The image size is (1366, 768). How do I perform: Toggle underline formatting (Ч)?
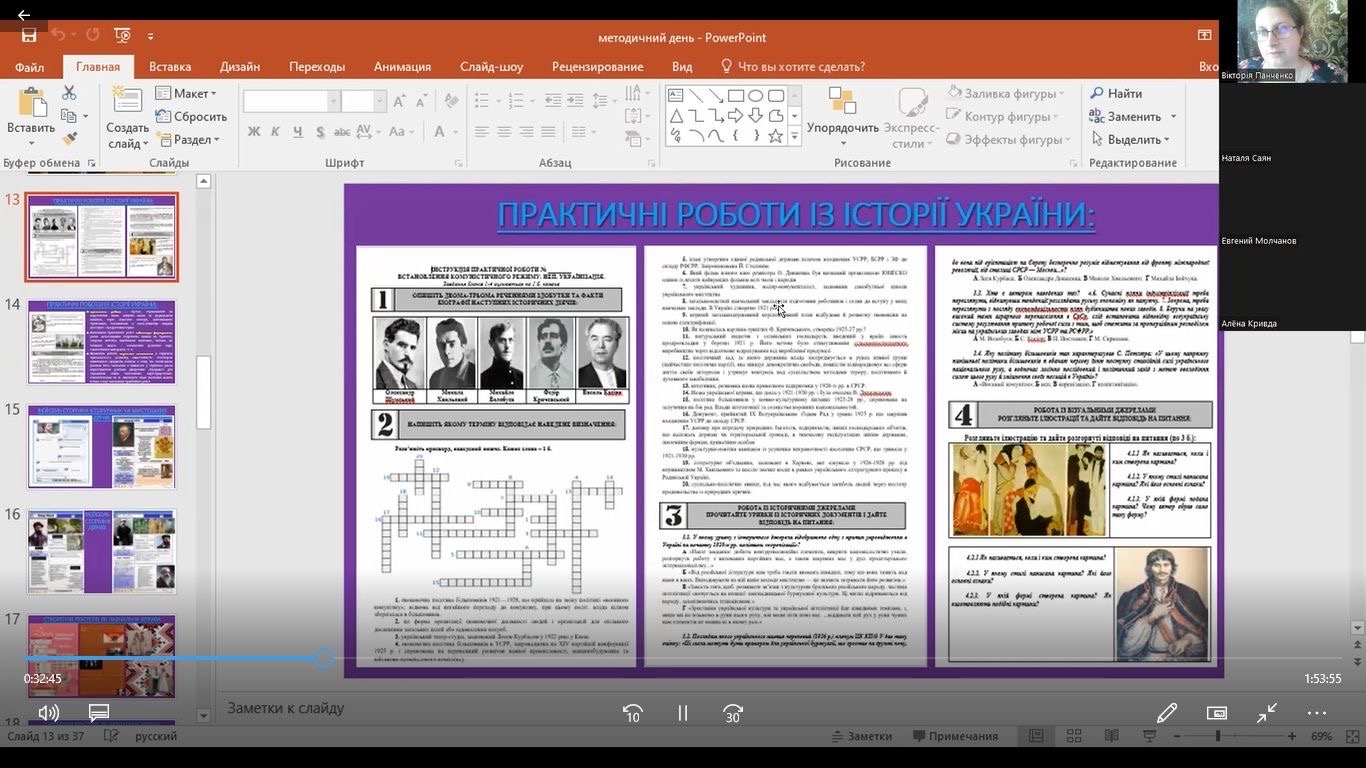298,132
